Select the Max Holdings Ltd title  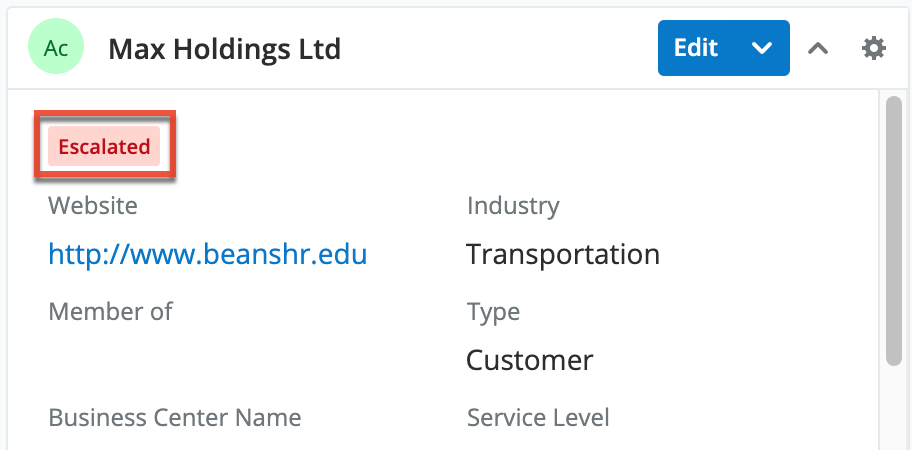pyautogui.click(x=224, y=48)
